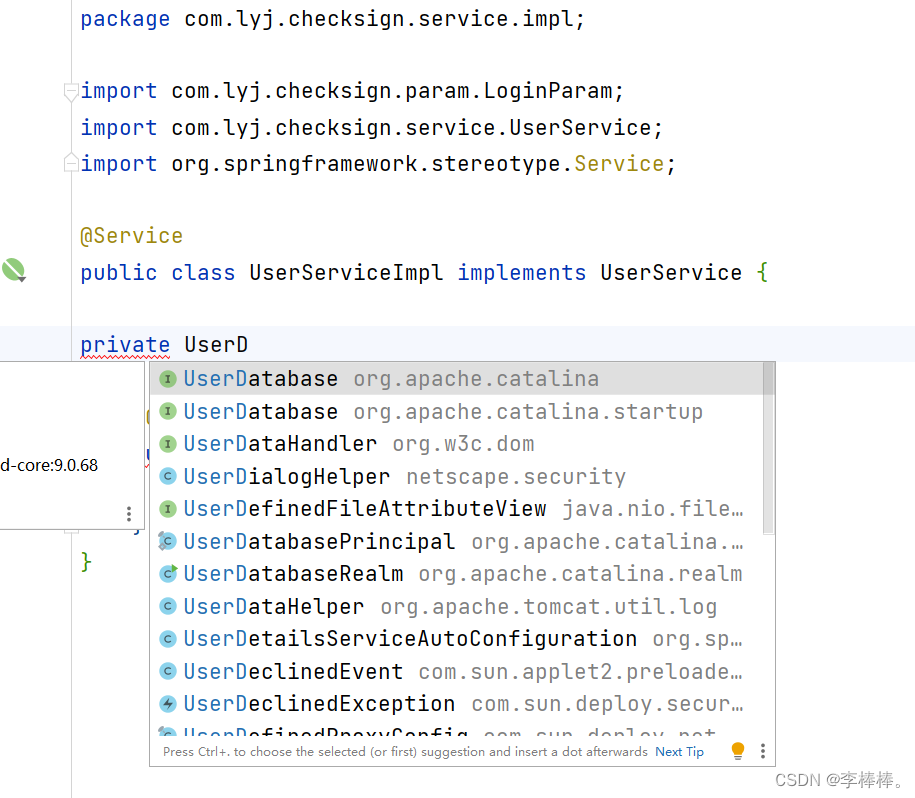
Task: Click the interface icon beside UserDefinedFileAttributeView
Action: (x=167, y=508)
